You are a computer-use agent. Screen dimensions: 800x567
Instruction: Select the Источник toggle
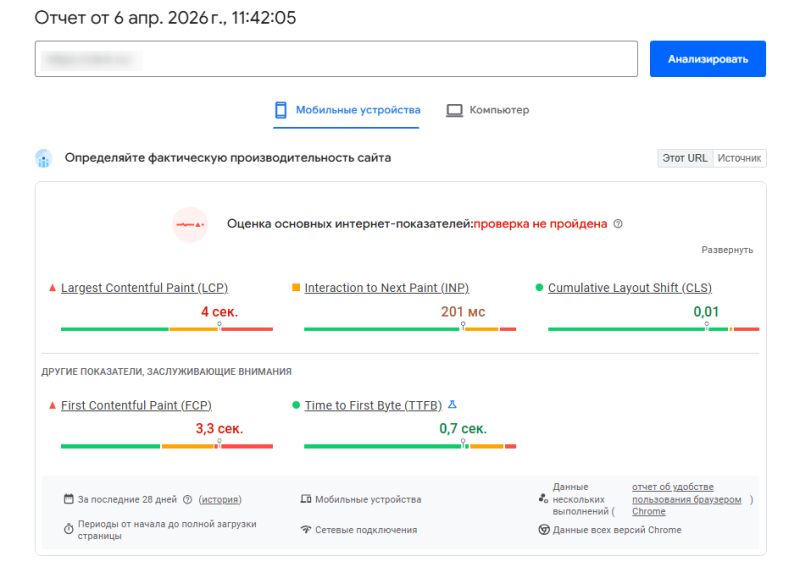tap(739, 158)
